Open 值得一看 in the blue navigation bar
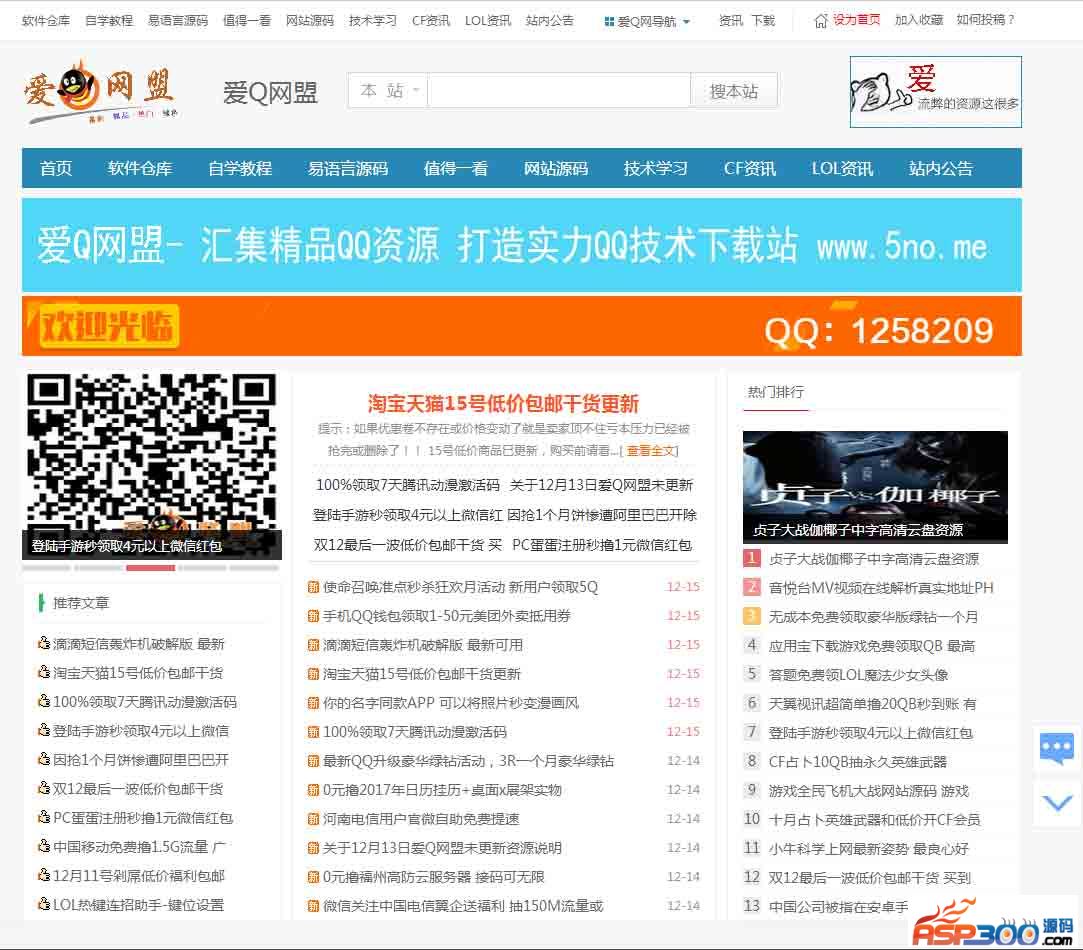 [x=456, y=168]
